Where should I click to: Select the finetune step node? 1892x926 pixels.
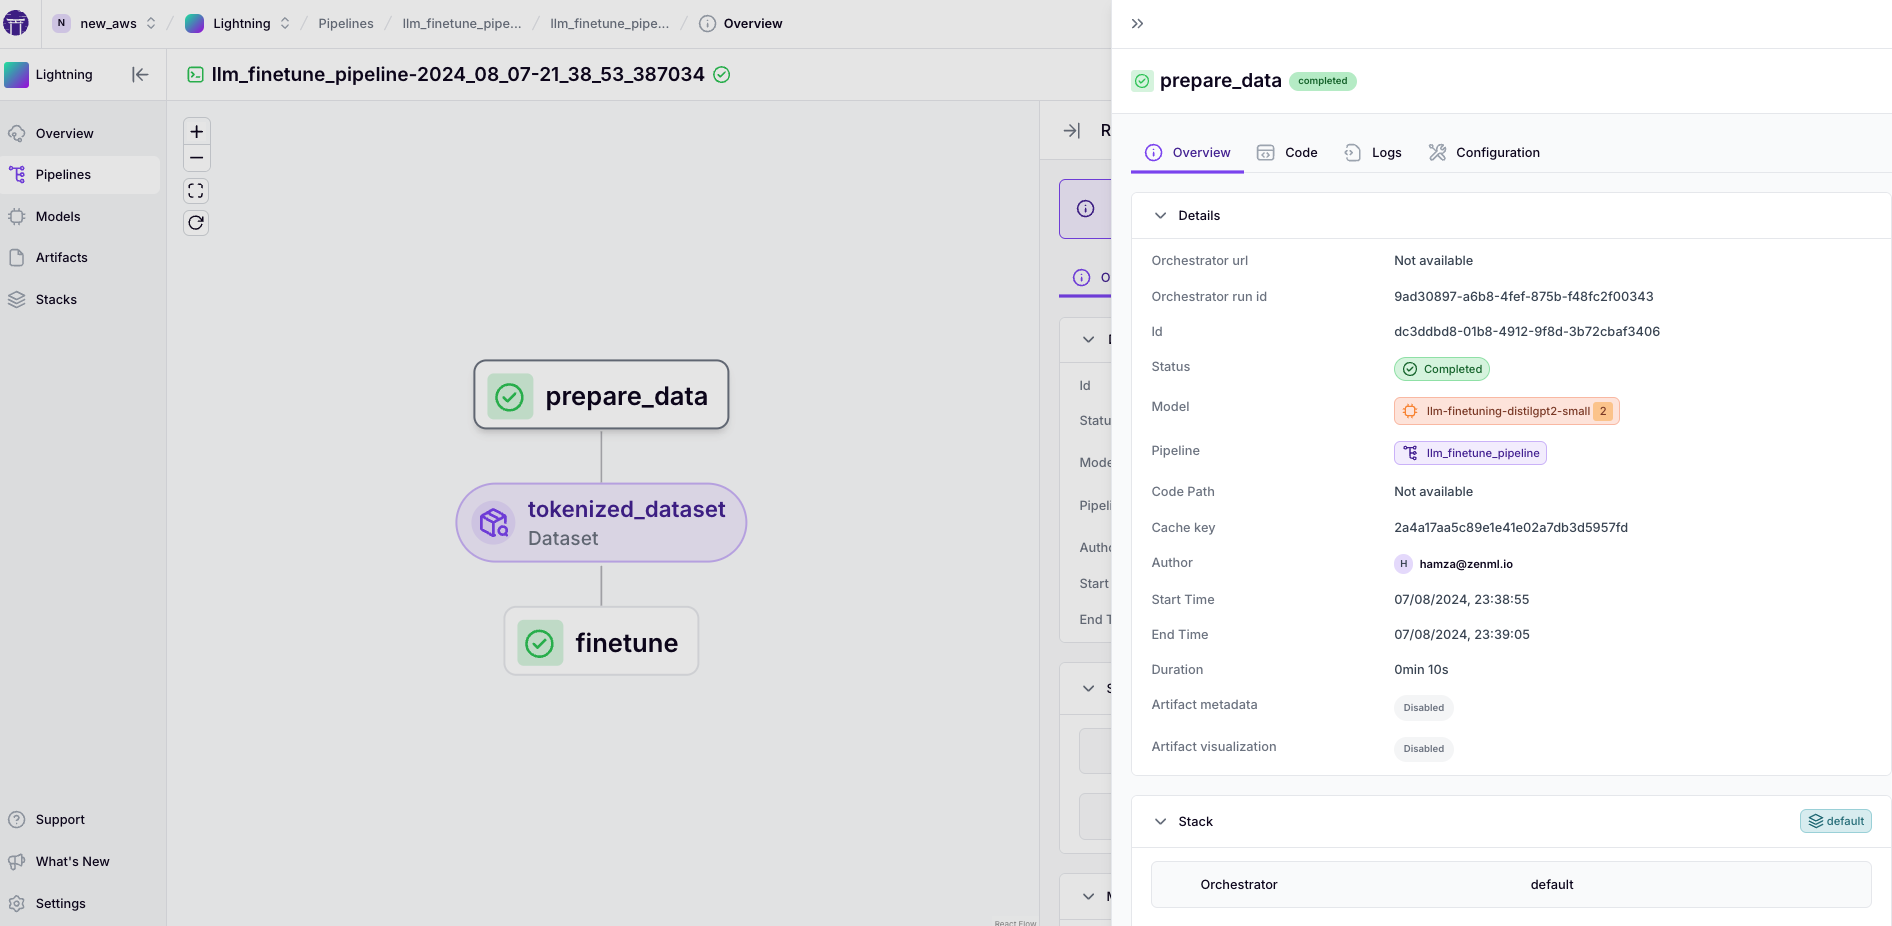tap(601, 642)
